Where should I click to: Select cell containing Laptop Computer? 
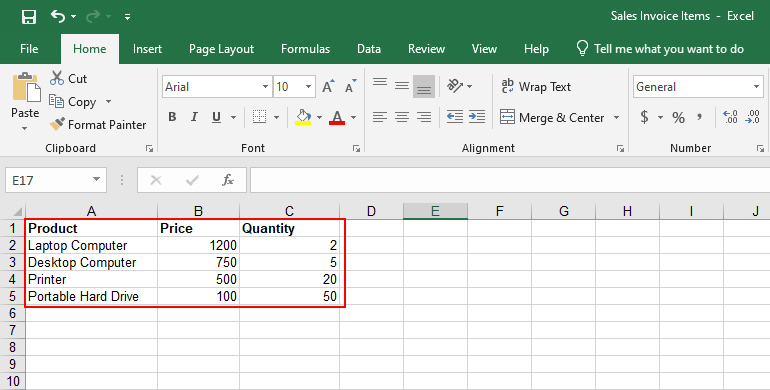coord(91,245)
